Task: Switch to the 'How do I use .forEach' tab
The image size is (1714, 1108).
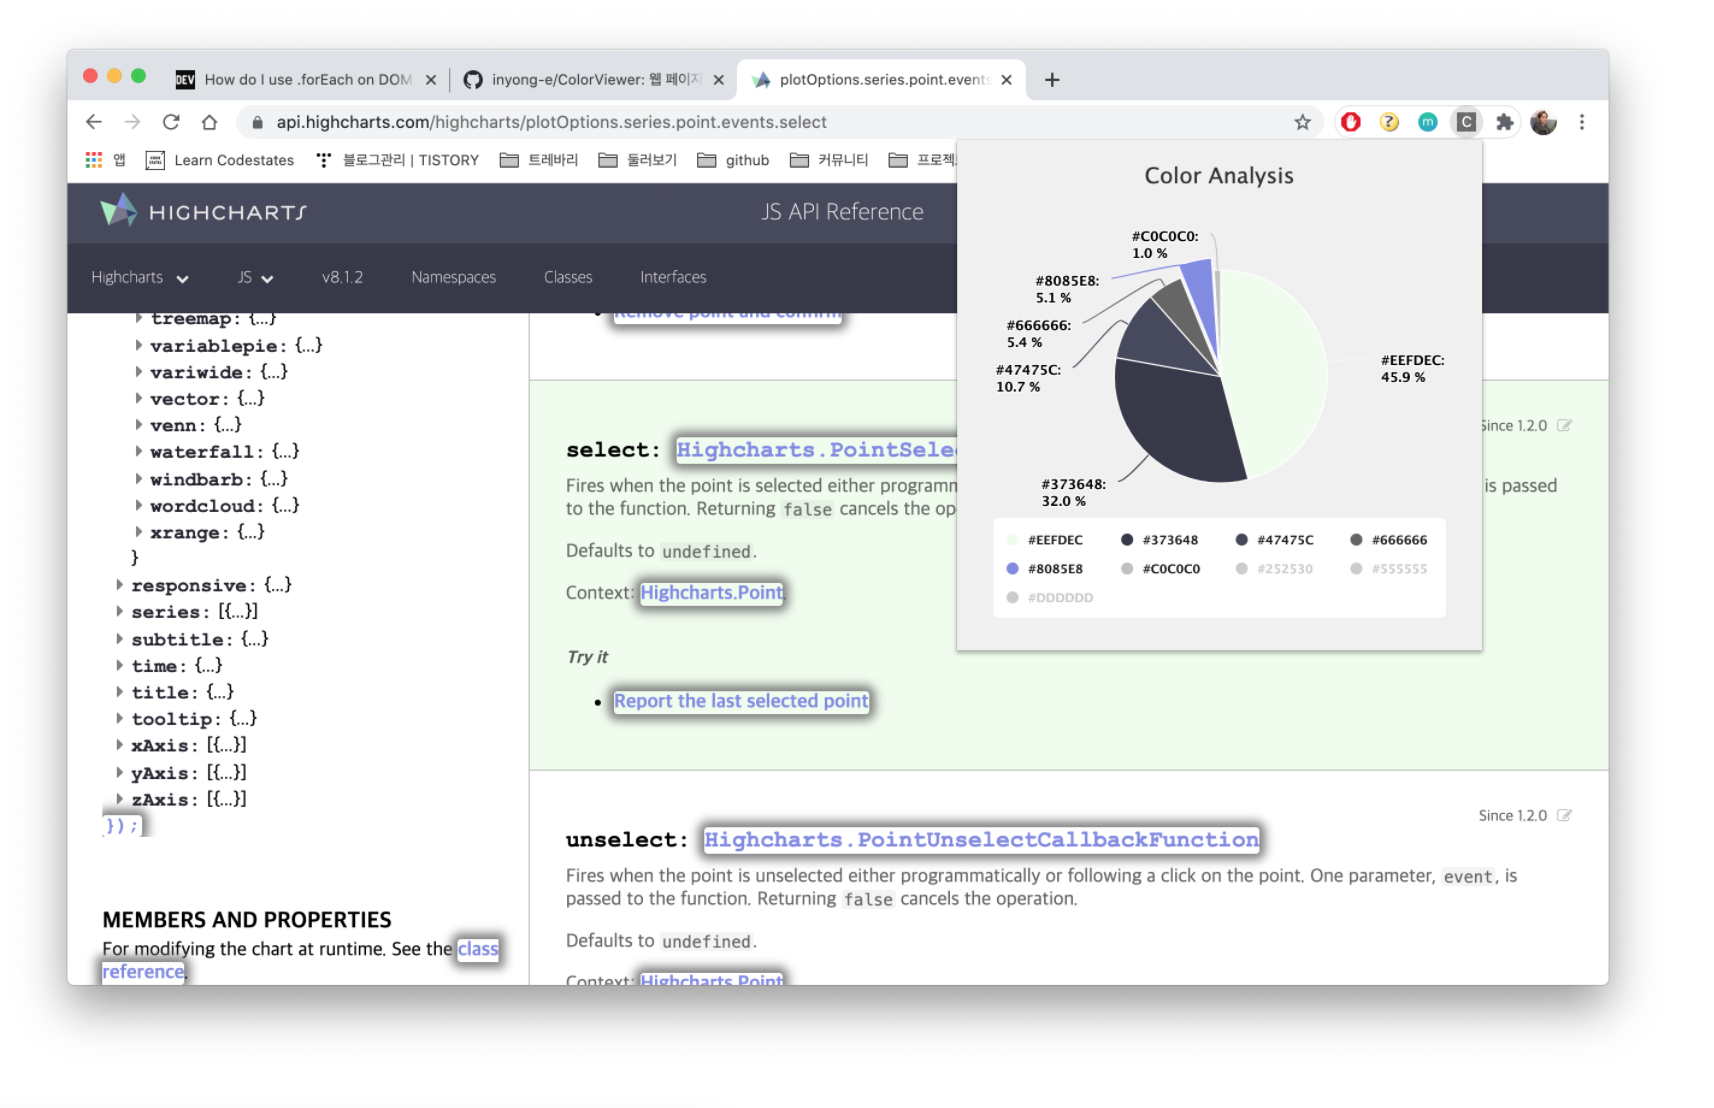Action: 306,80
